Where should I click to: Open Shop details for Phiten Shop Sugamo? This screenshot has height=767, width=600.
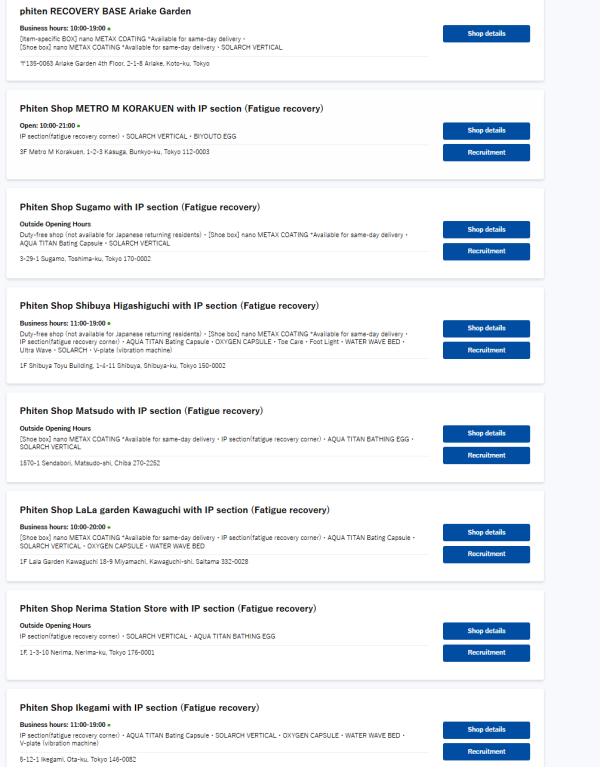coord(486,230)
